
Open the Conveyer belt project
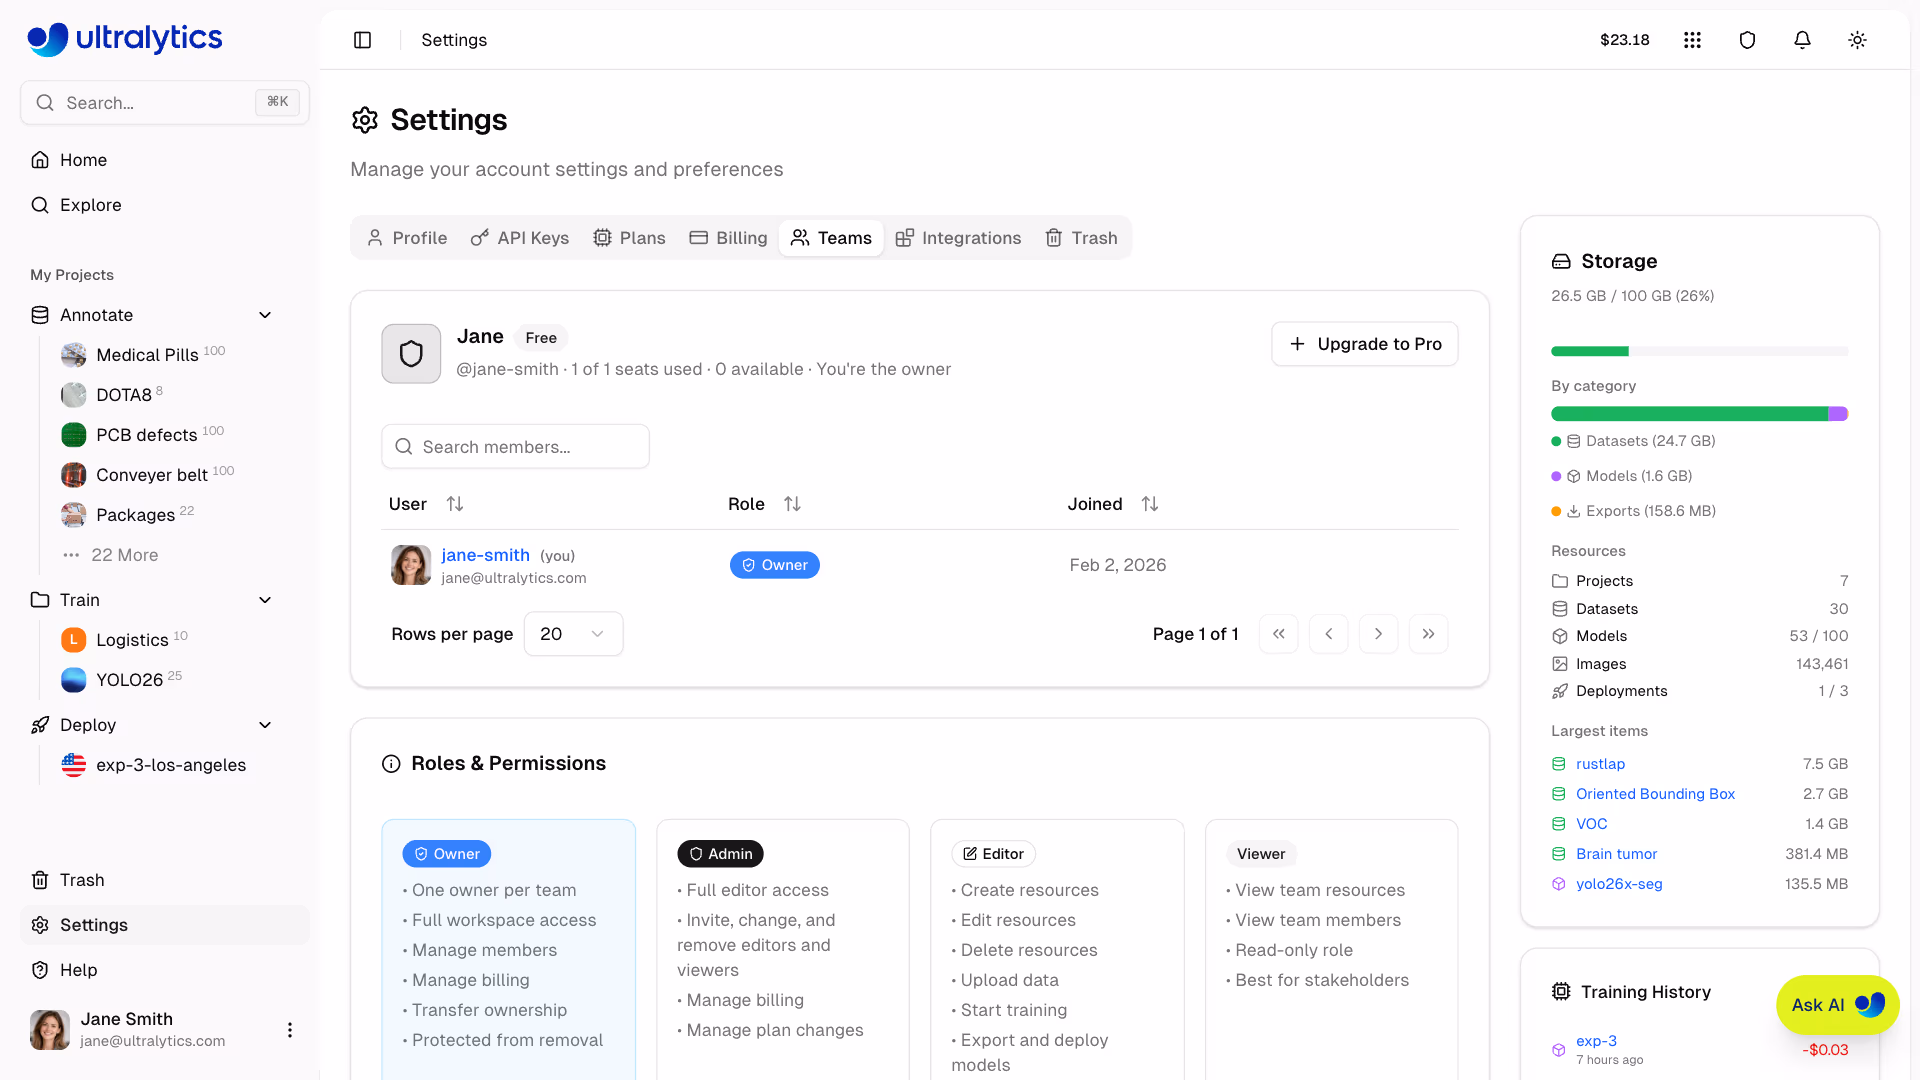coord(151,475)
